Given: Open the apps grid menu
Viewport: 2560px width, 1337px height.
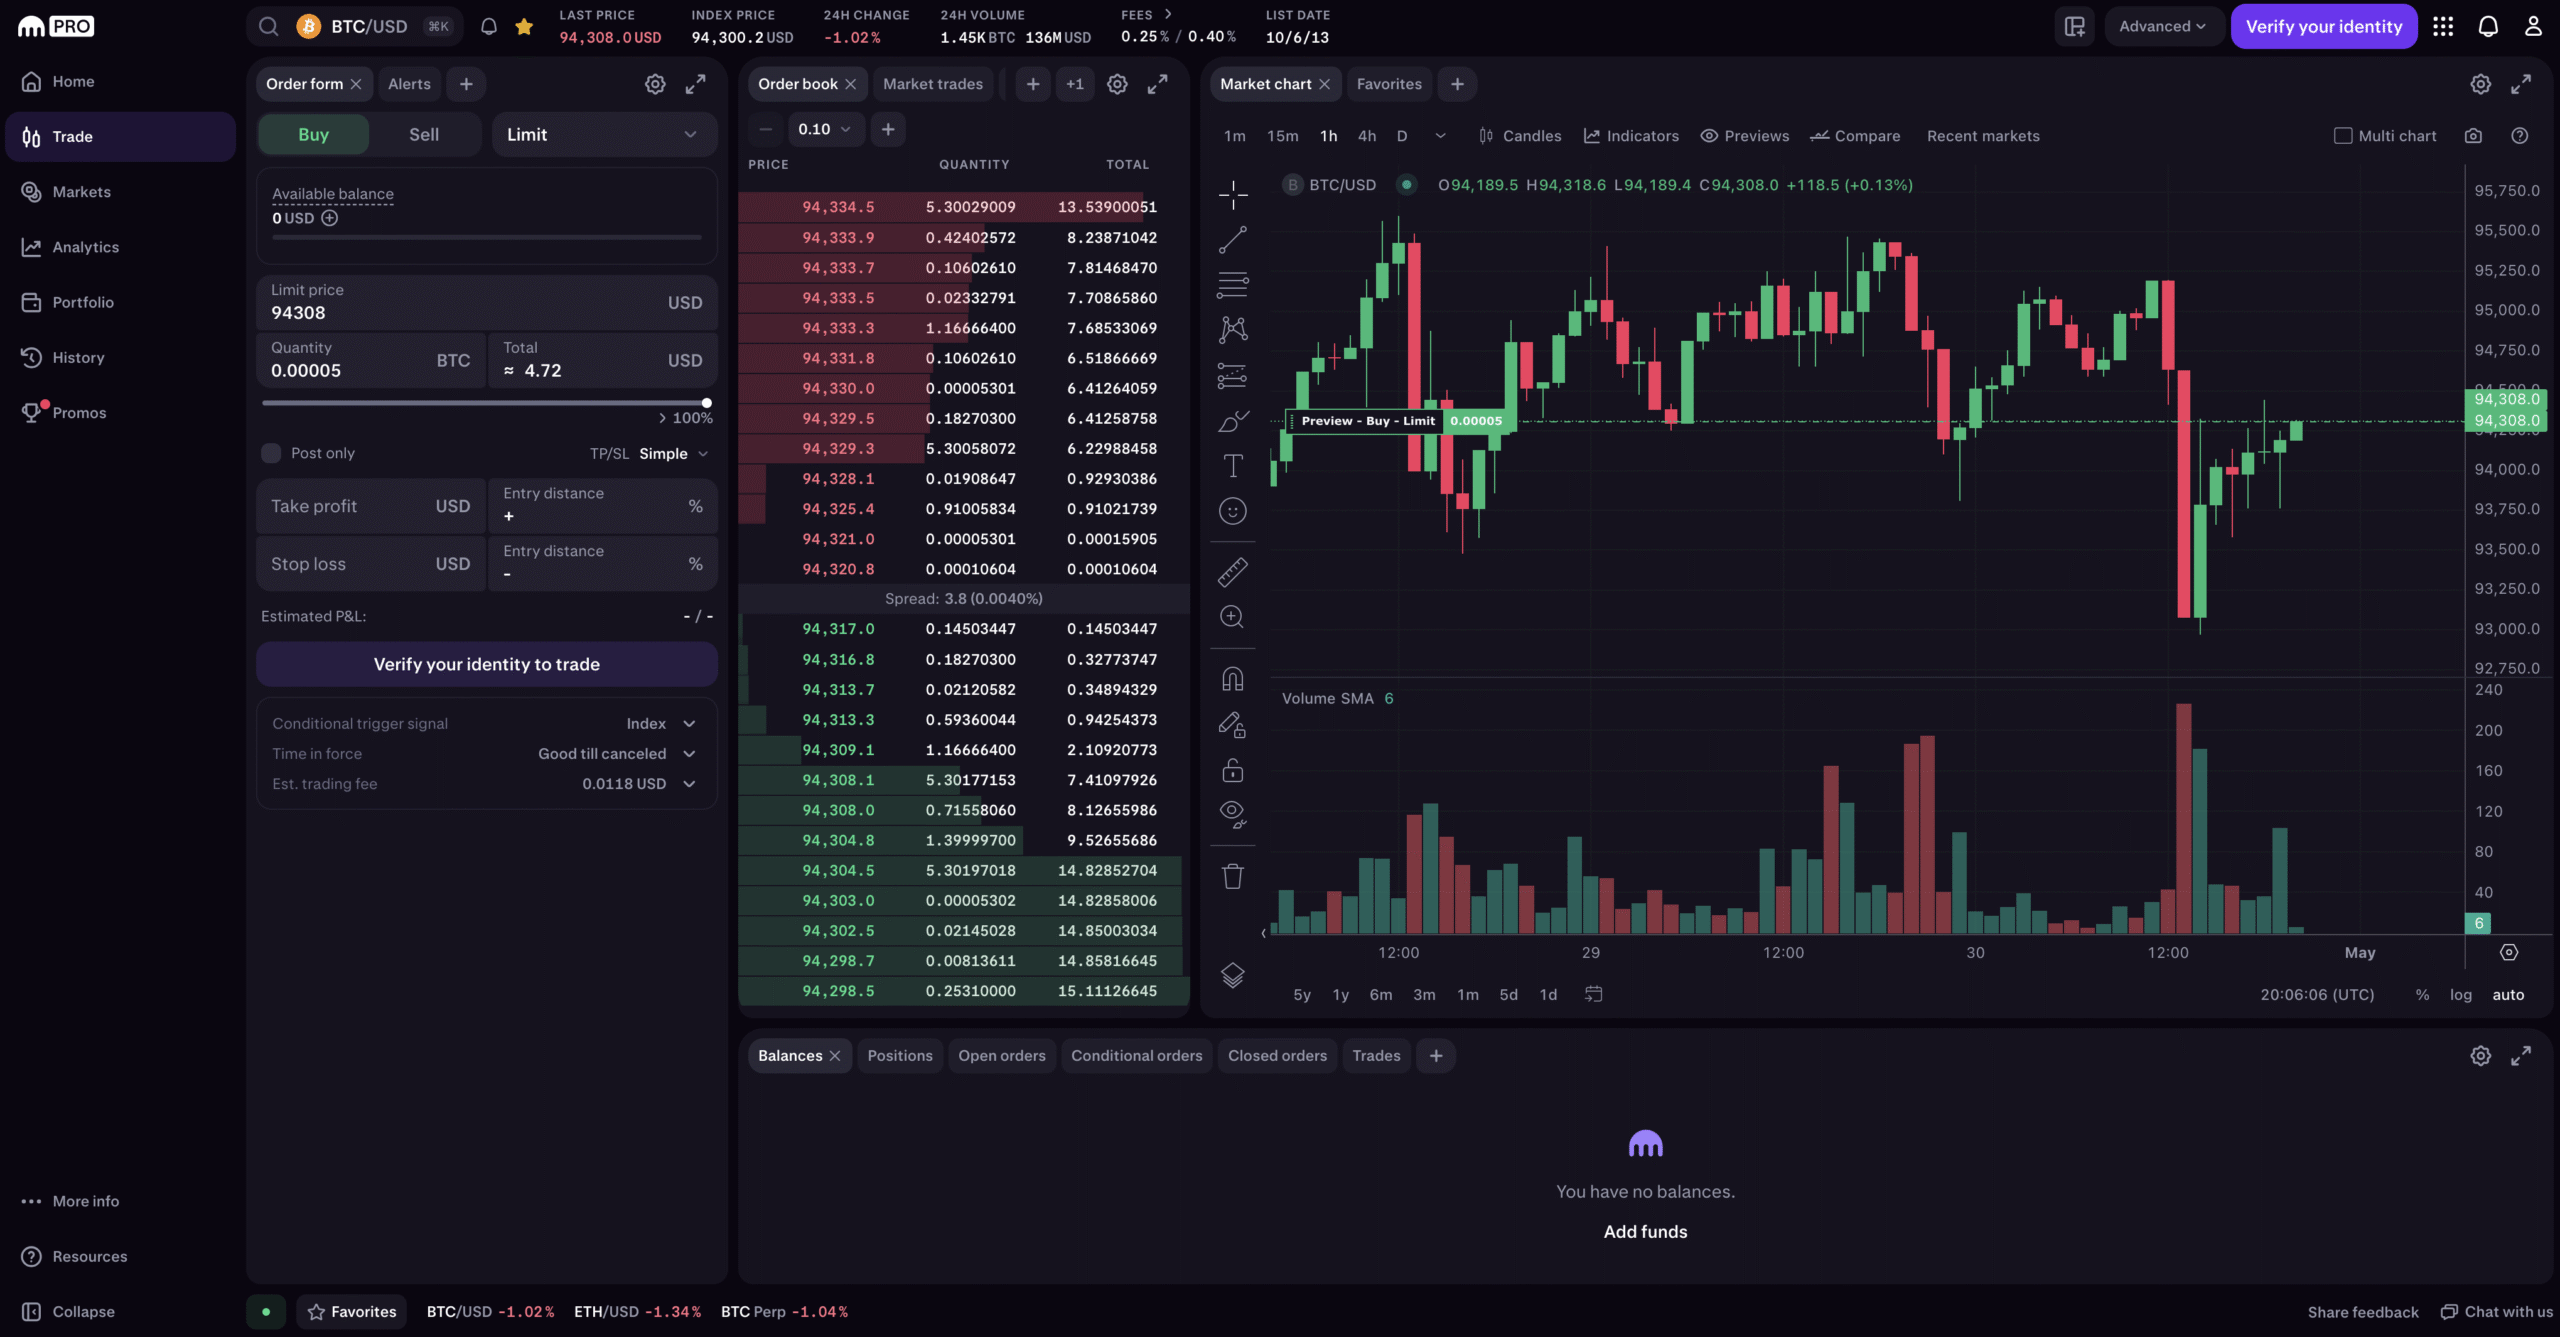Looking at the screenshot, I should [2443, 26].
